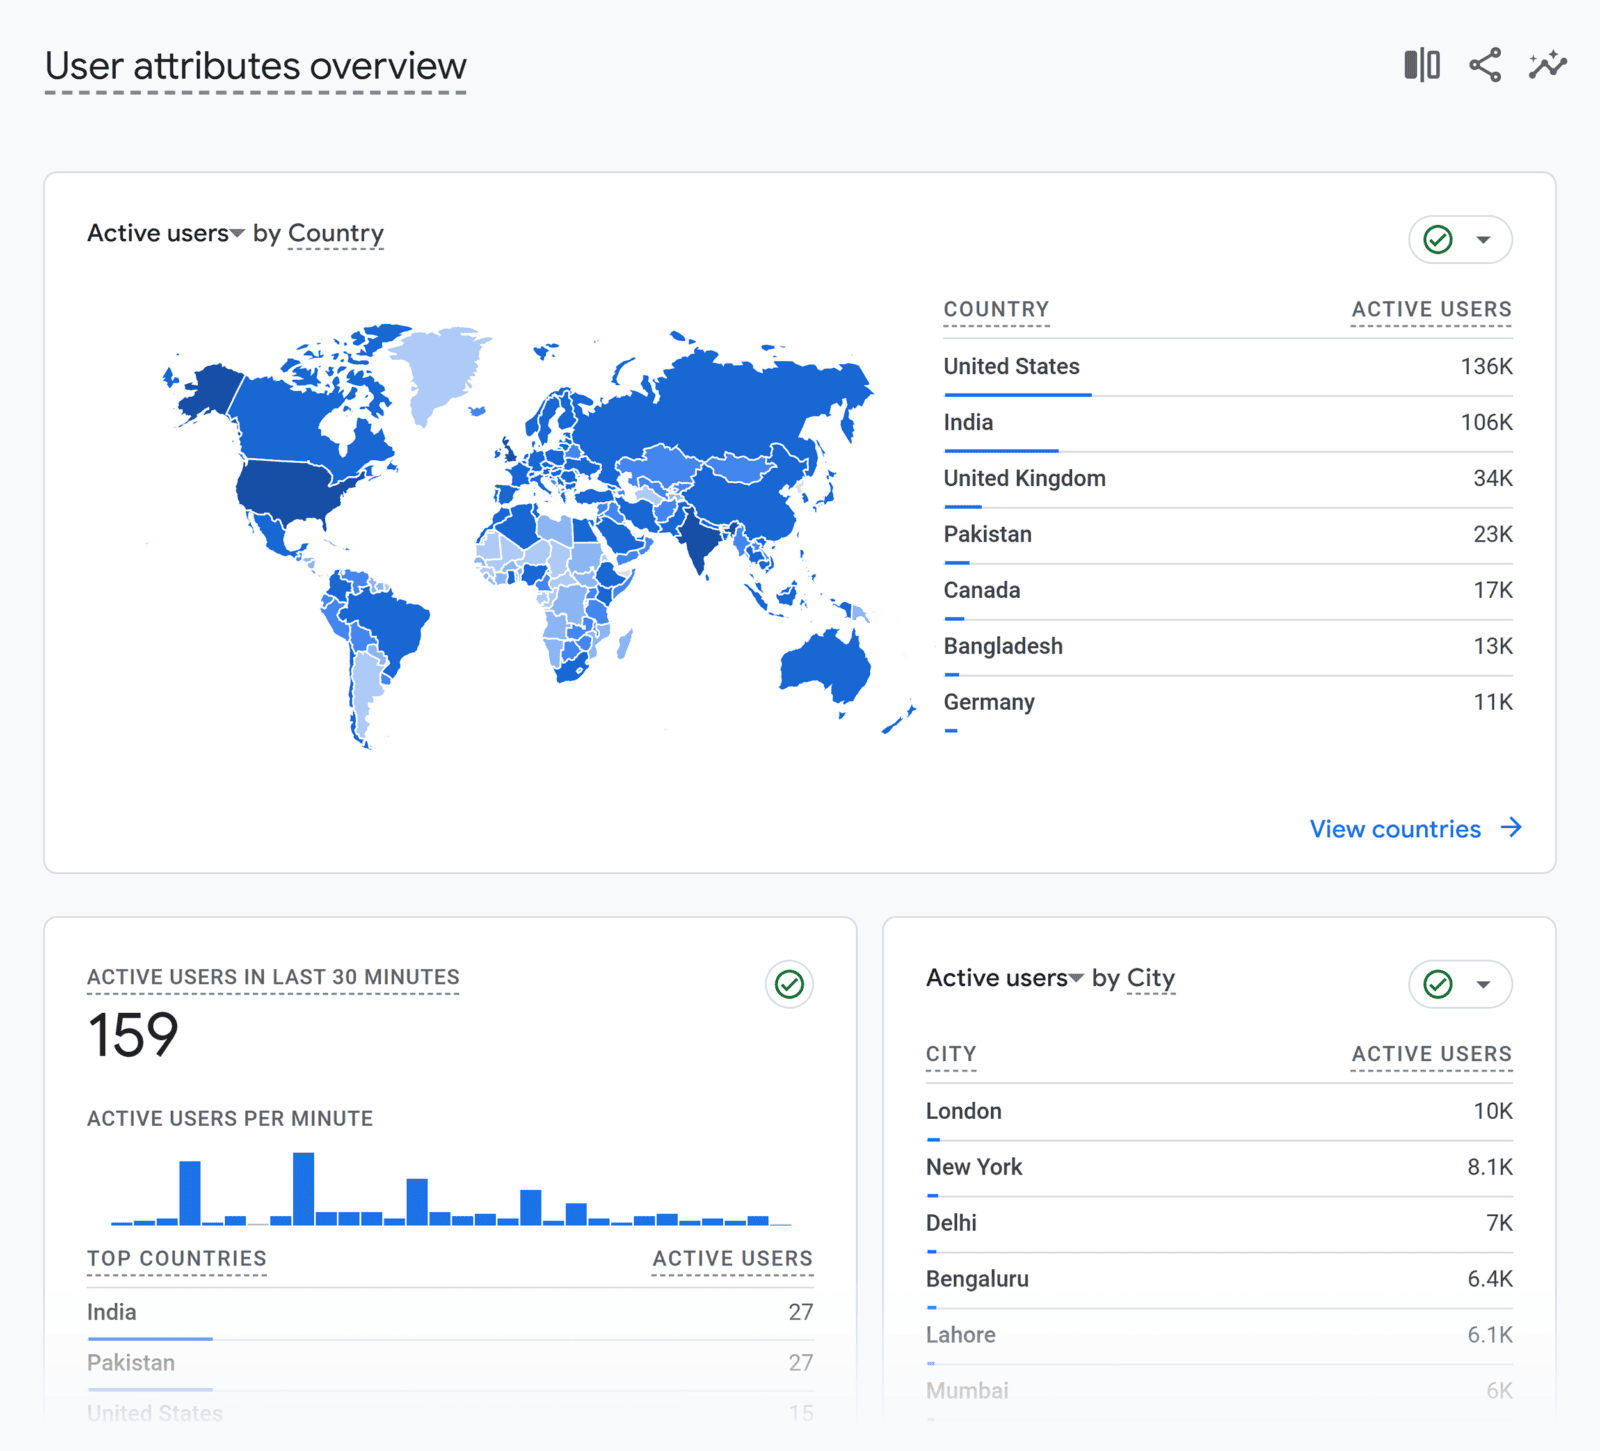Click the City dimension link
This screenshot has height=1451, width=1600.
point(1150,978)
